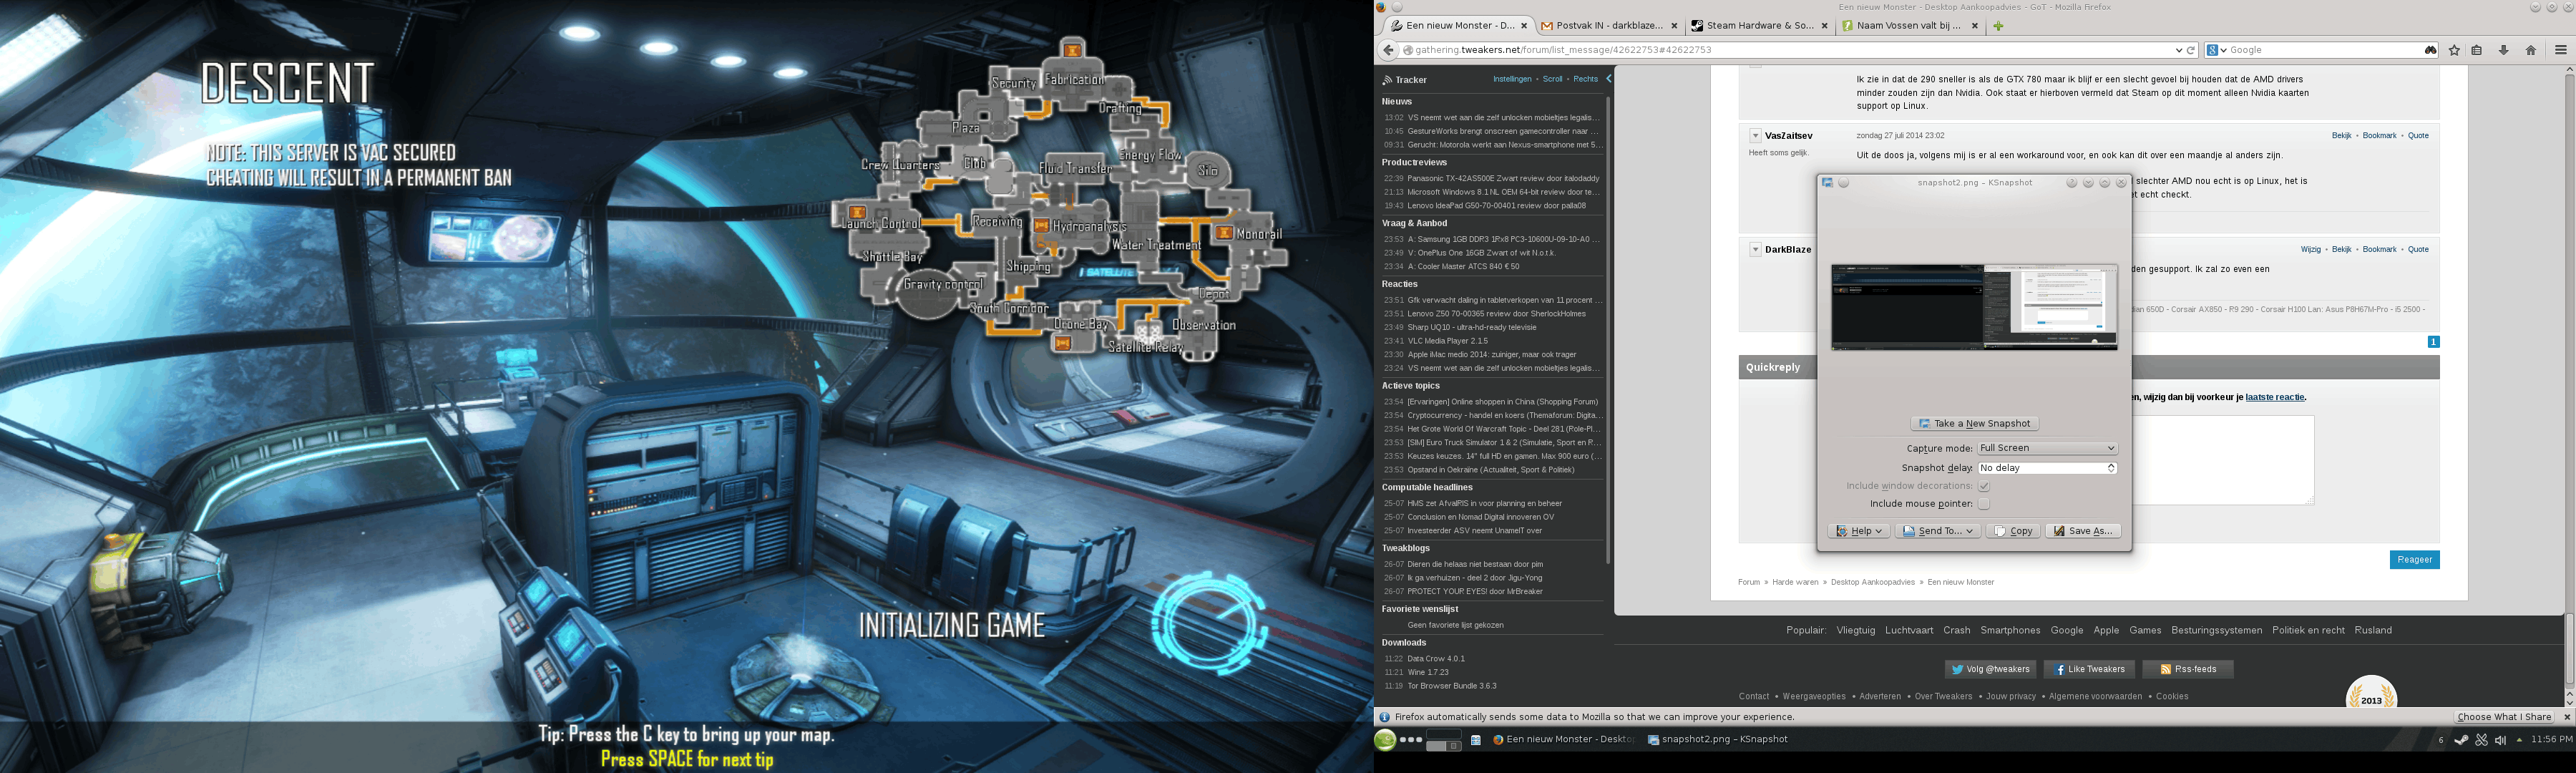Uncheck Include window decorations in KSnapshot

1983,485
